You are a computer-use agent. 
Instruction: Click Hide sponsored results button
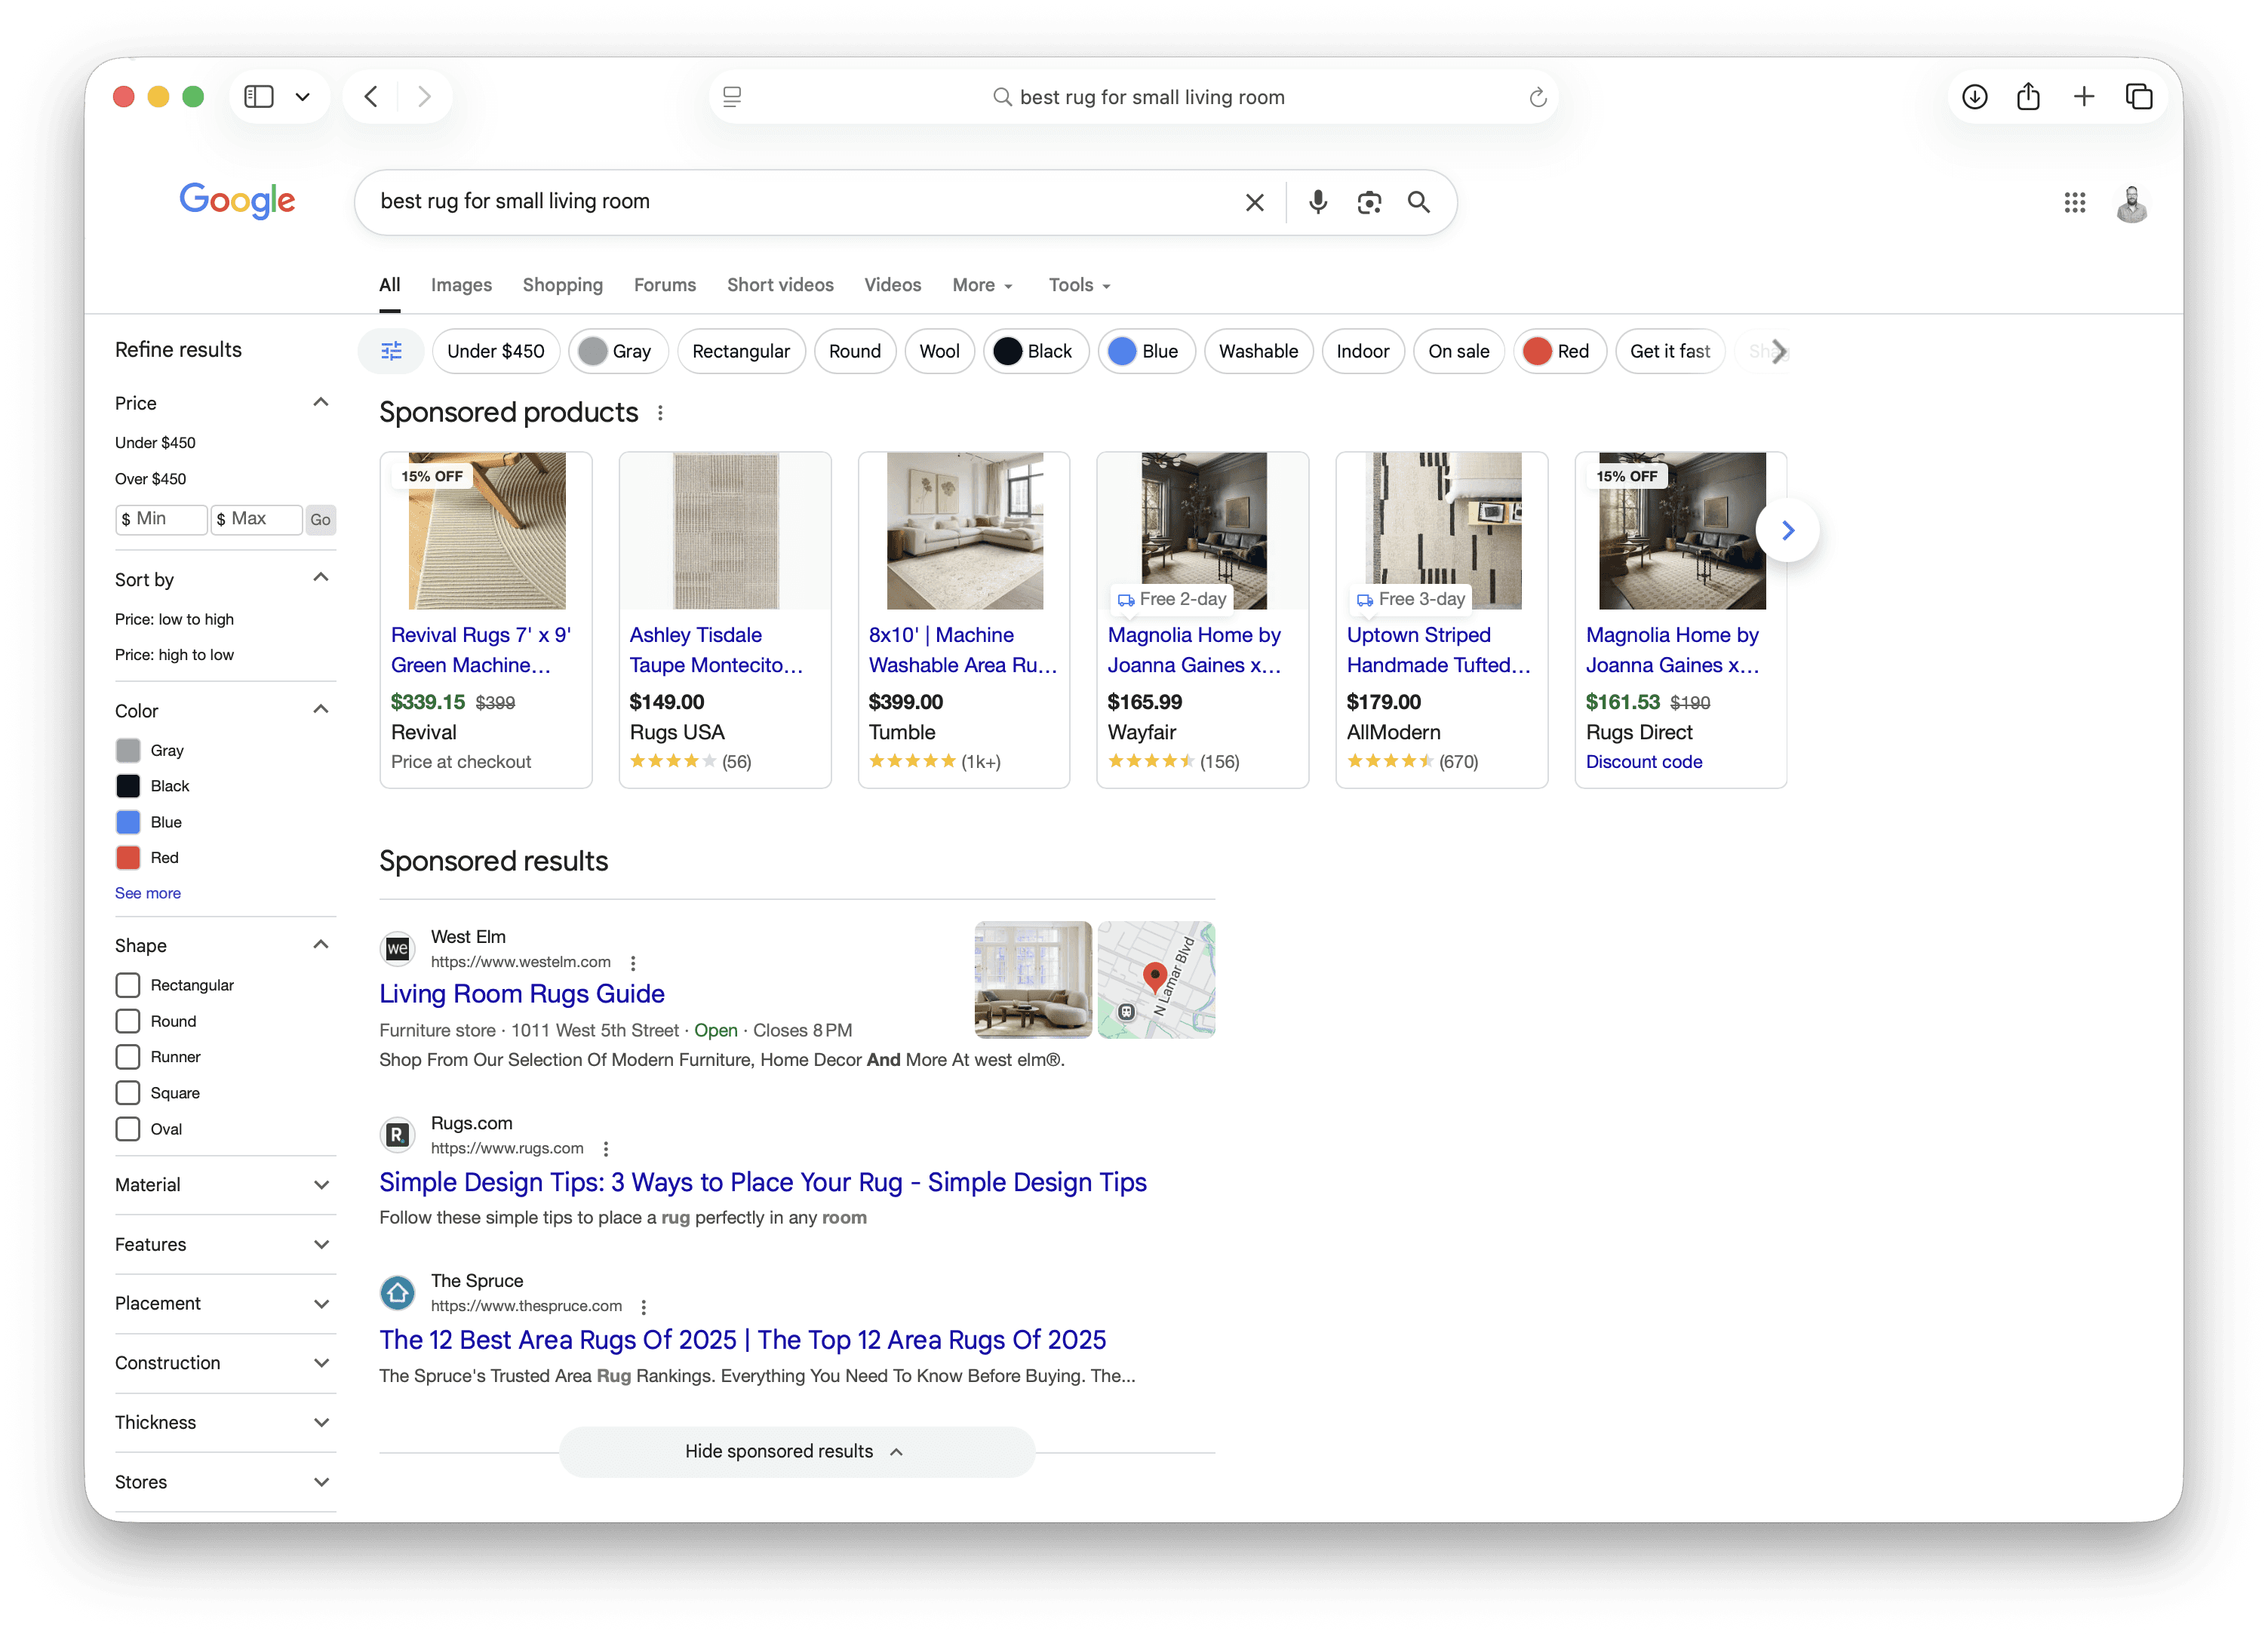pyautogui.click(x=796, y=1451)
